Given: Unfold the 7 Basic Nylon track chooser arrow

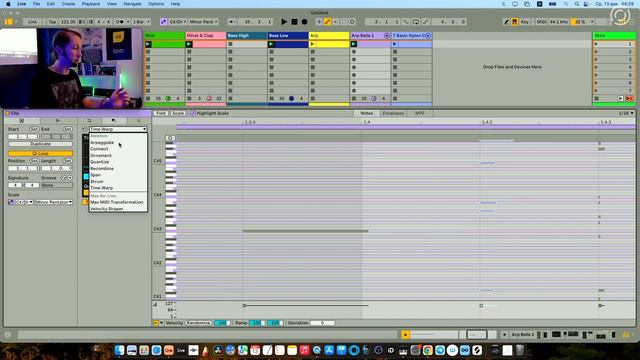Looking at the screenshot, I should 428,36.
